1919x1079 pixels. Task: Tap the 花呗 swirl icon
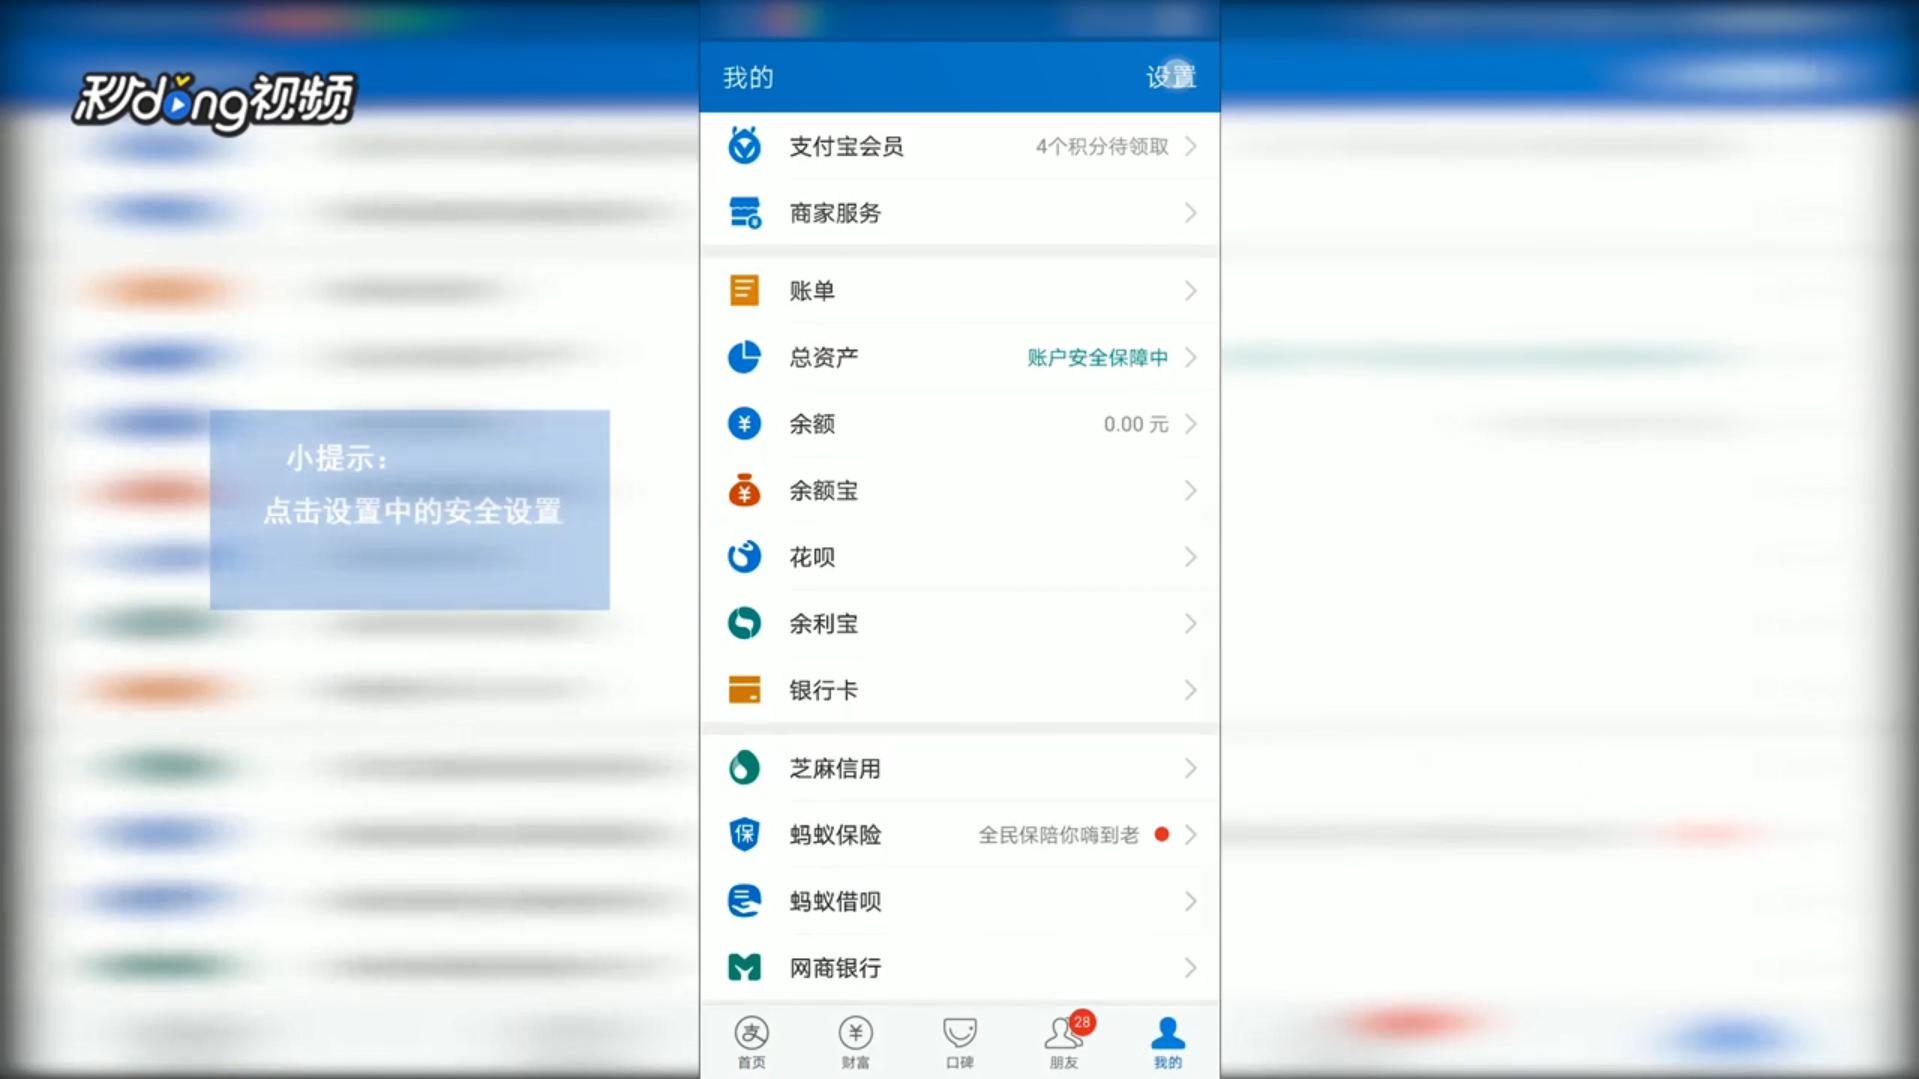[x=744, y=557]
